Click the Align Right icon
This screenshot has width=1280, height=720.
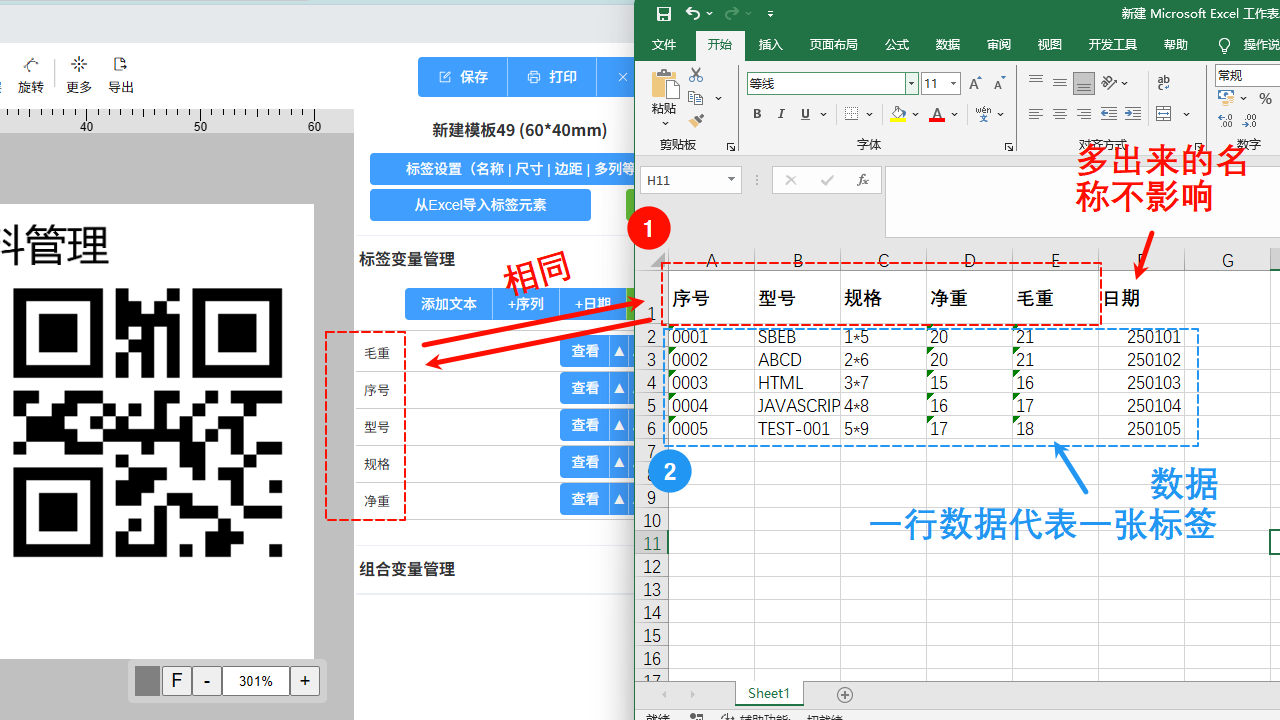[1084, 114]
